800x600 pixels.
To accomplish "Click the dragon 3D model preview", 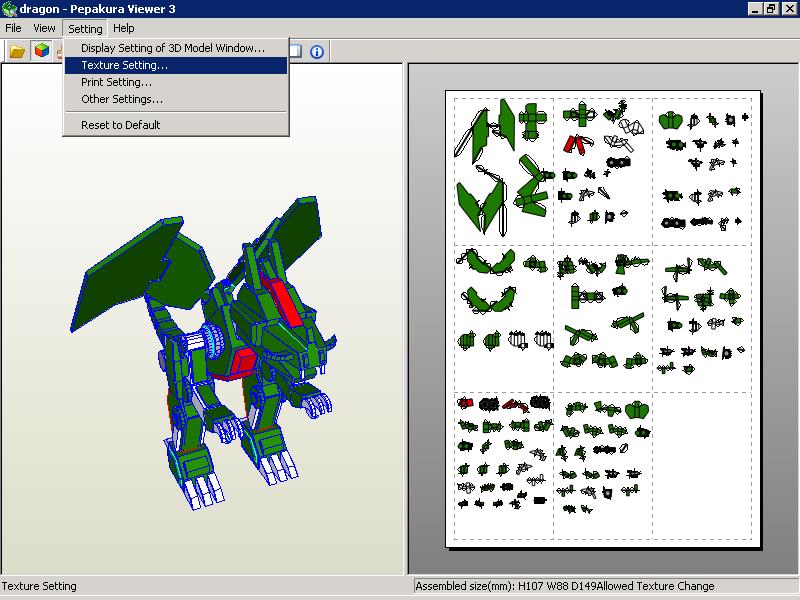I will point(203,352).
